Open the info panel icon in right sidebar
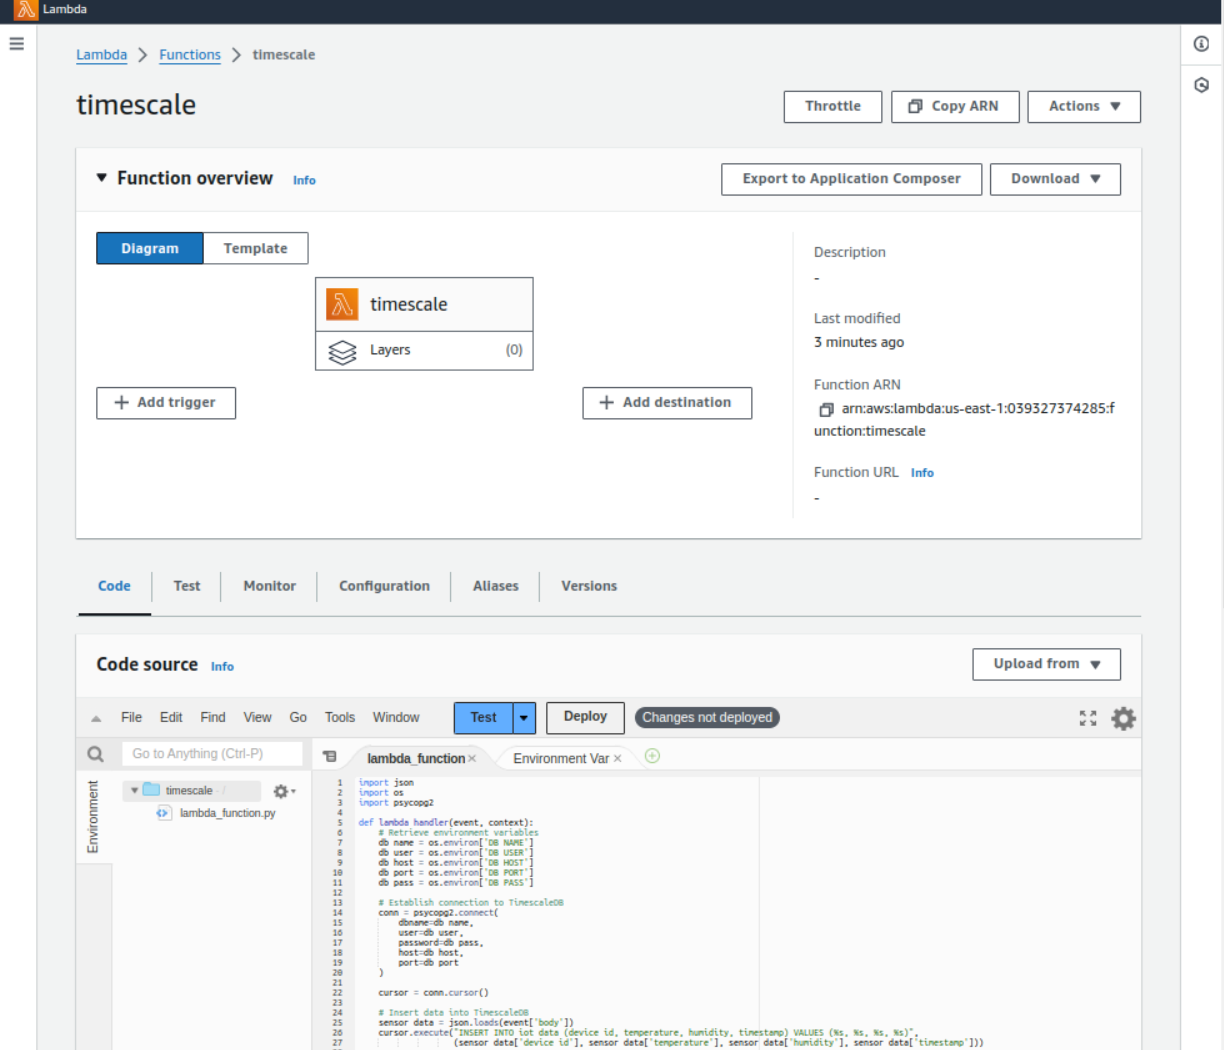 tap(1201, 44)
